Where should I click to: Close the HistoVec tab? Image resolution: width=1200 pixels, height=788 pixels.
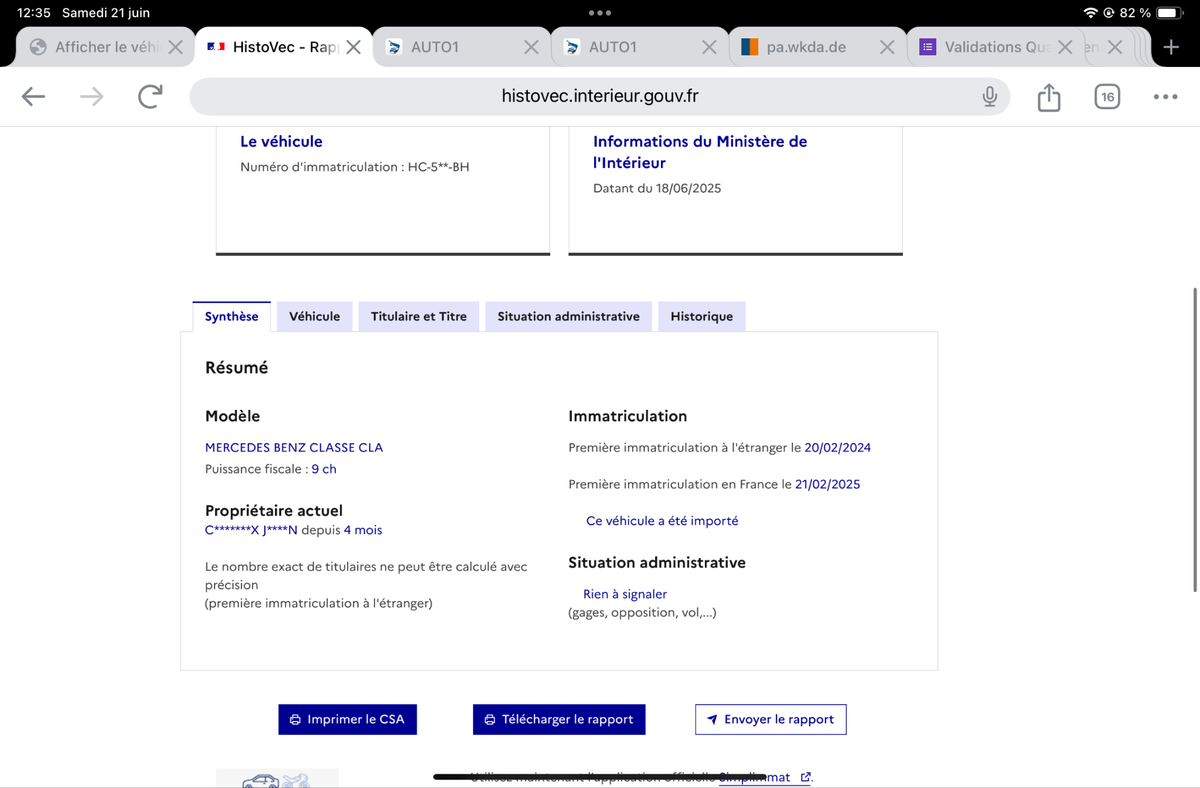(353, 47)
